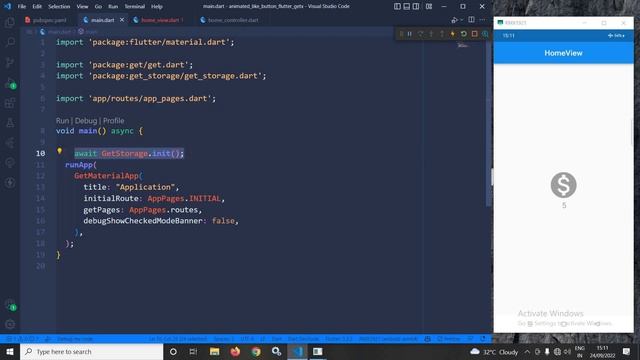
Task: Open the Accounts icon in activity bar
Action: pyautogui.click(x=10, y=304)
